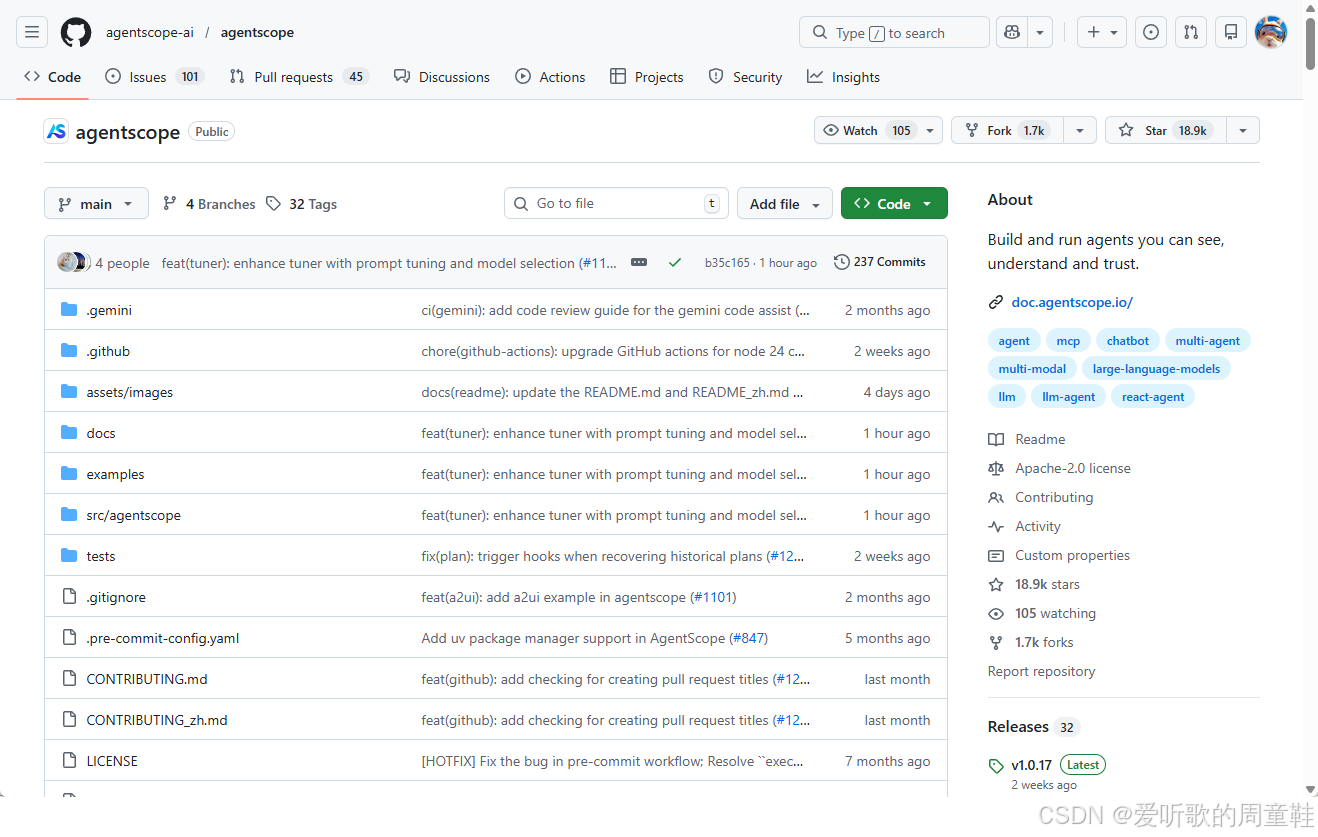This screenshot has width=1318, height=837.
Task: Open the Add file dropdown
Action: 785,203
